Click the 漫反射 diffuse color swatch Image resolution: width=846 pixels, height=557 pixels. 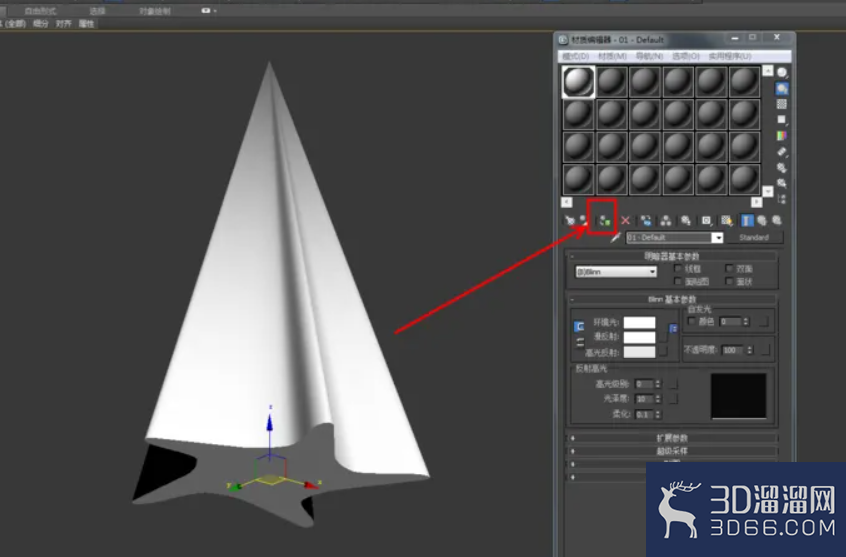pos(639,337)
